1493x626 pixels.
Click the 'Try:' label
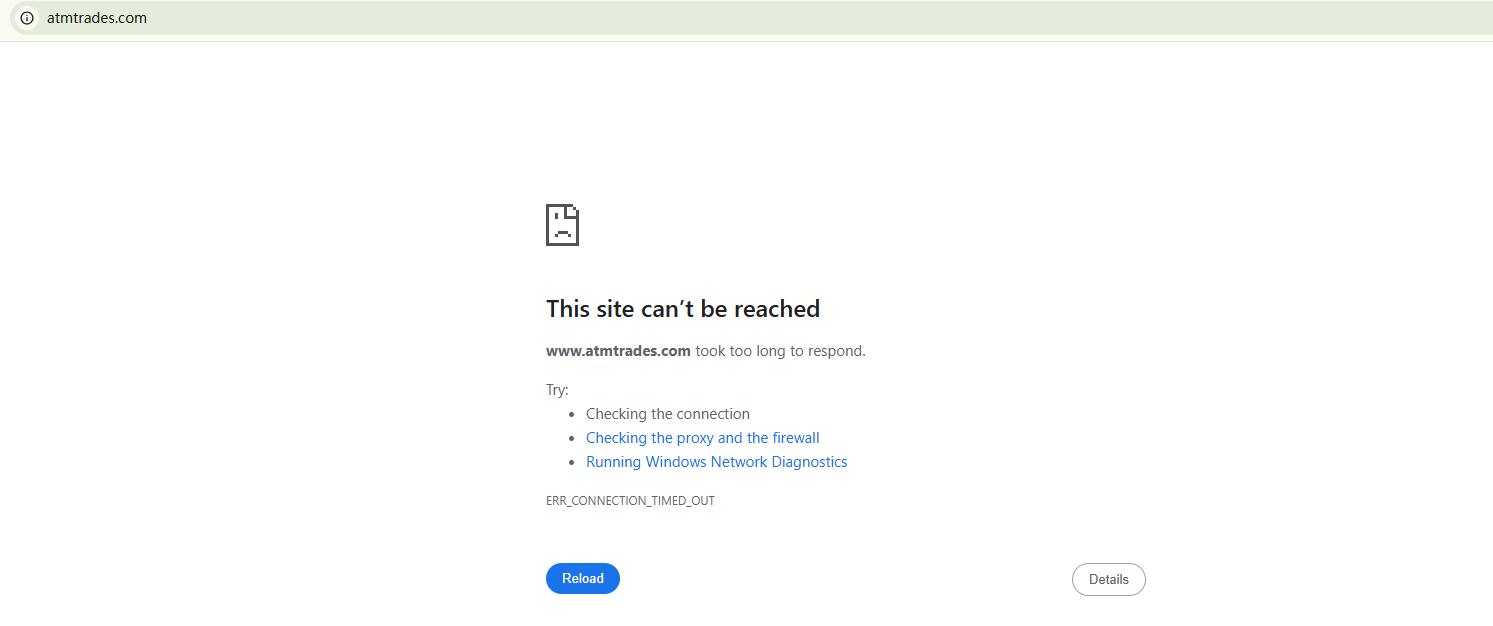[557, 390]
